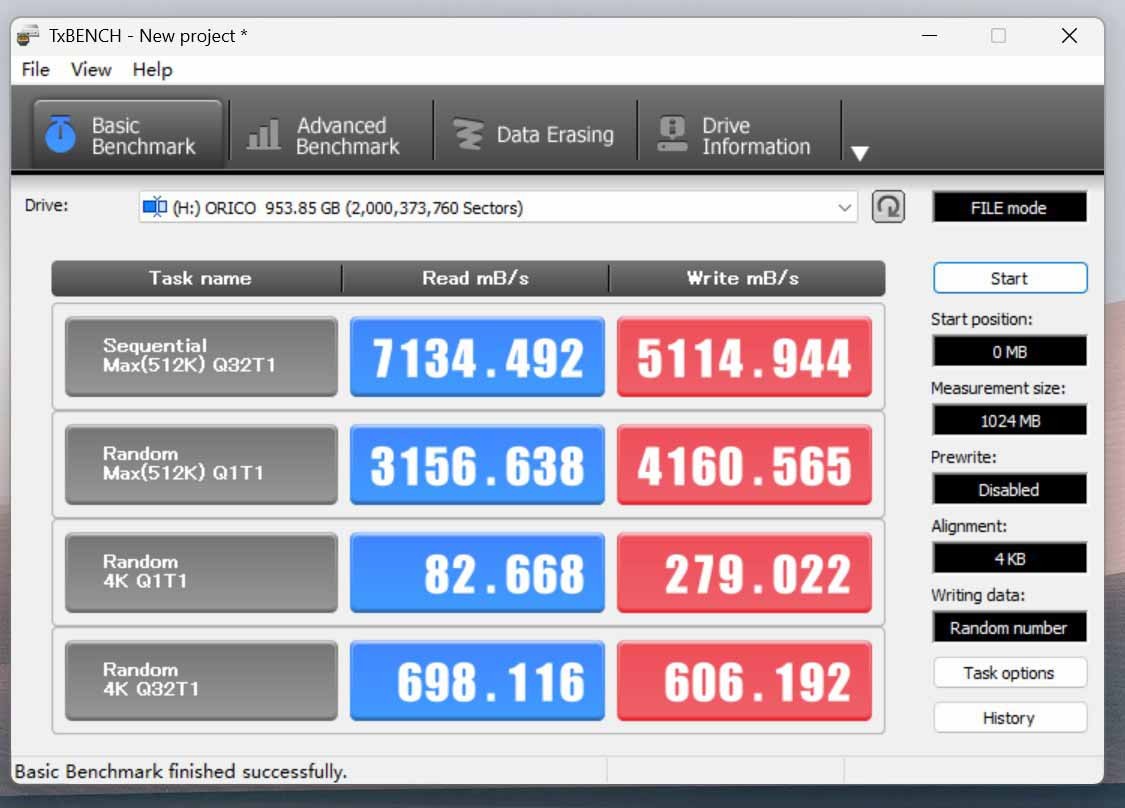This screenshot has width=1125, height=808.
Task: Switch to Drive Information tab
Action: [739, 135]
